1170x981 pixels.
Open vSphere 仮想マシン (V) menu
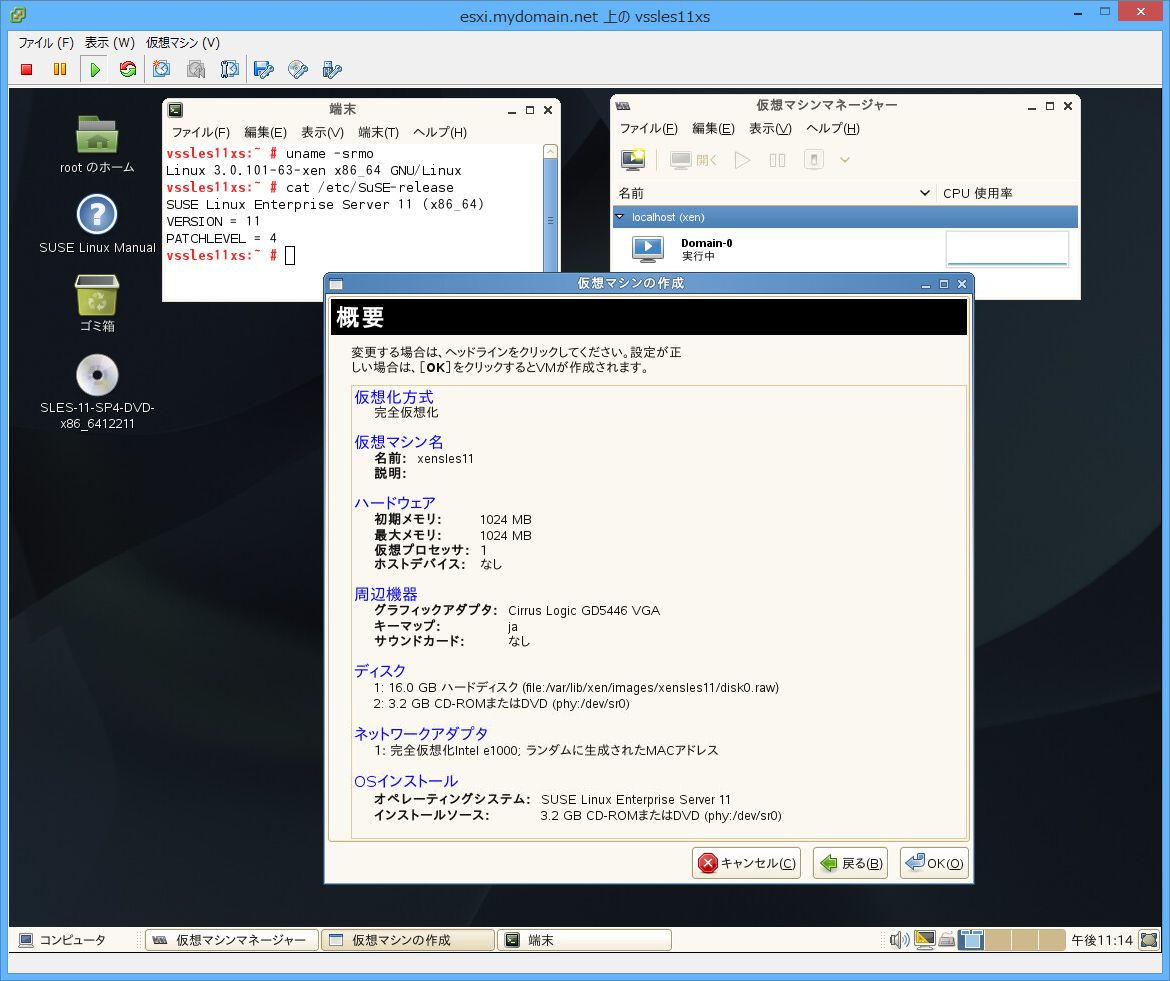(183, 43)
